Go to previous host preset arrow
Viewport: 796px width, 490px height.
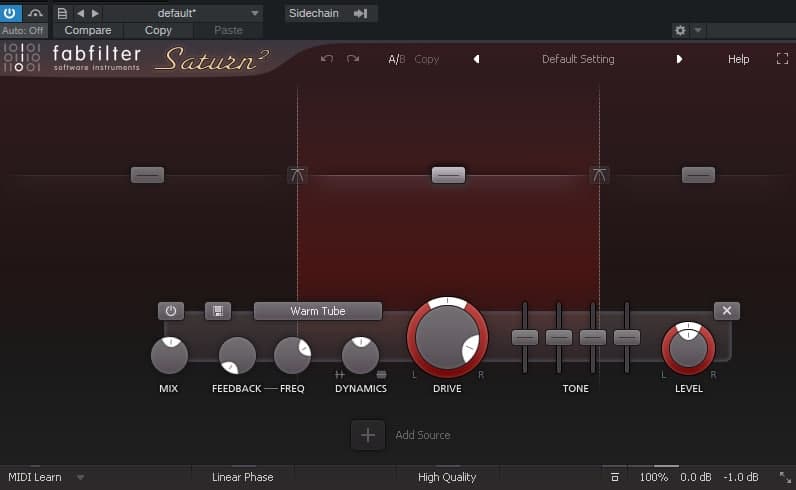[81, 14]
